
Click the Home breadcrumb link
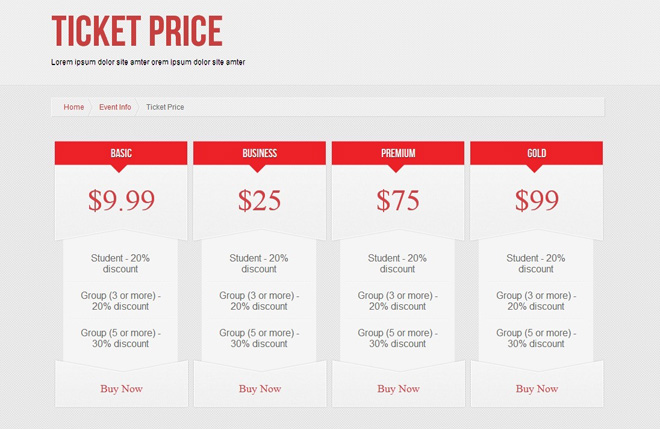coord(74,107)
